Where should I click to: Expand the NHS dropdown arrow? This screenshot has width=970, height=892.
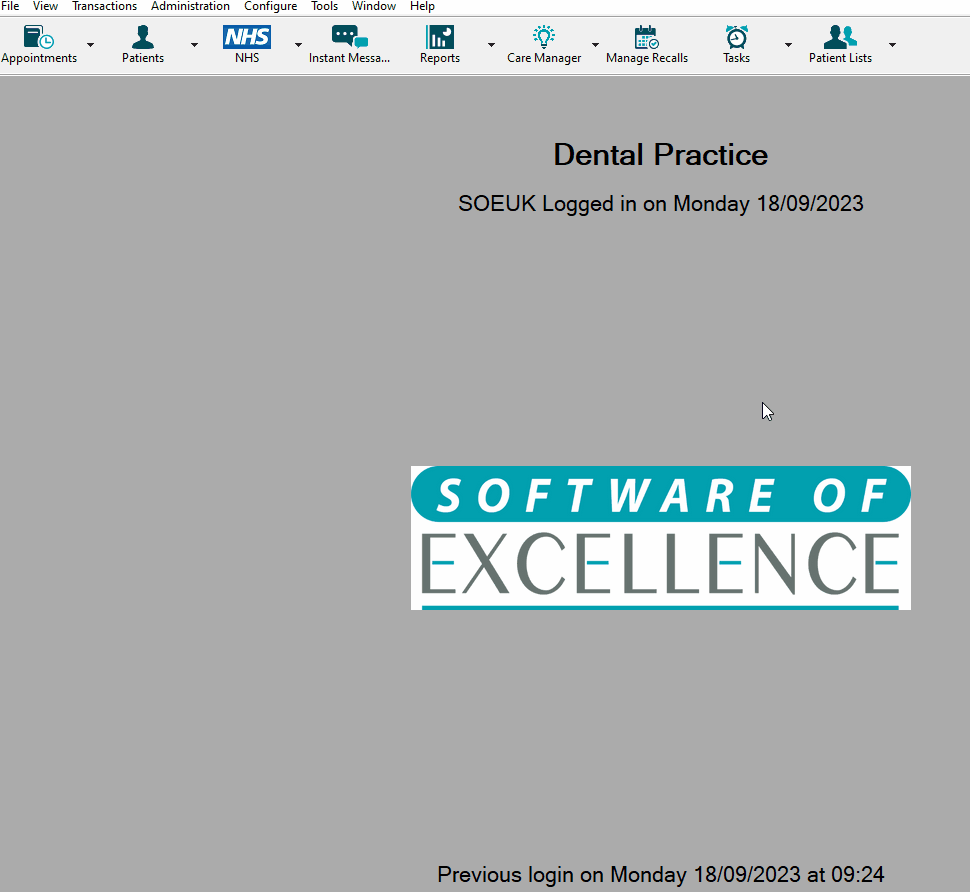click(x=298, y=45)
